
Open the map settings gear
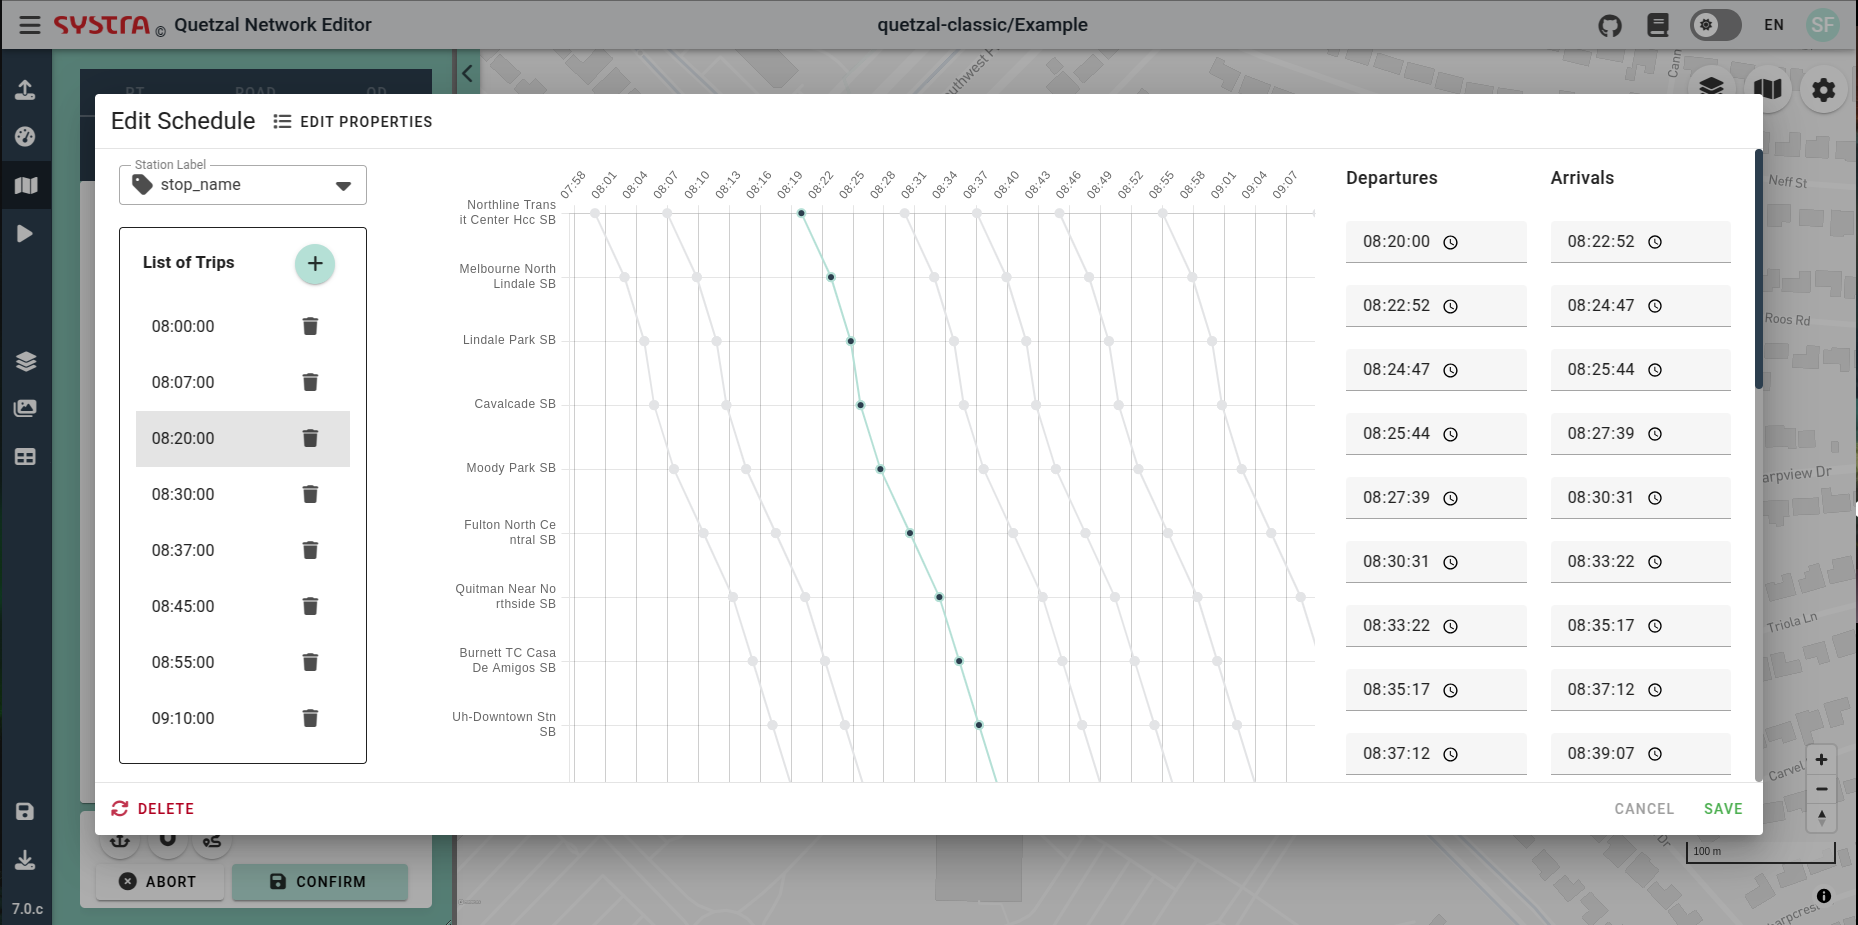click(x=1824, y=90)
